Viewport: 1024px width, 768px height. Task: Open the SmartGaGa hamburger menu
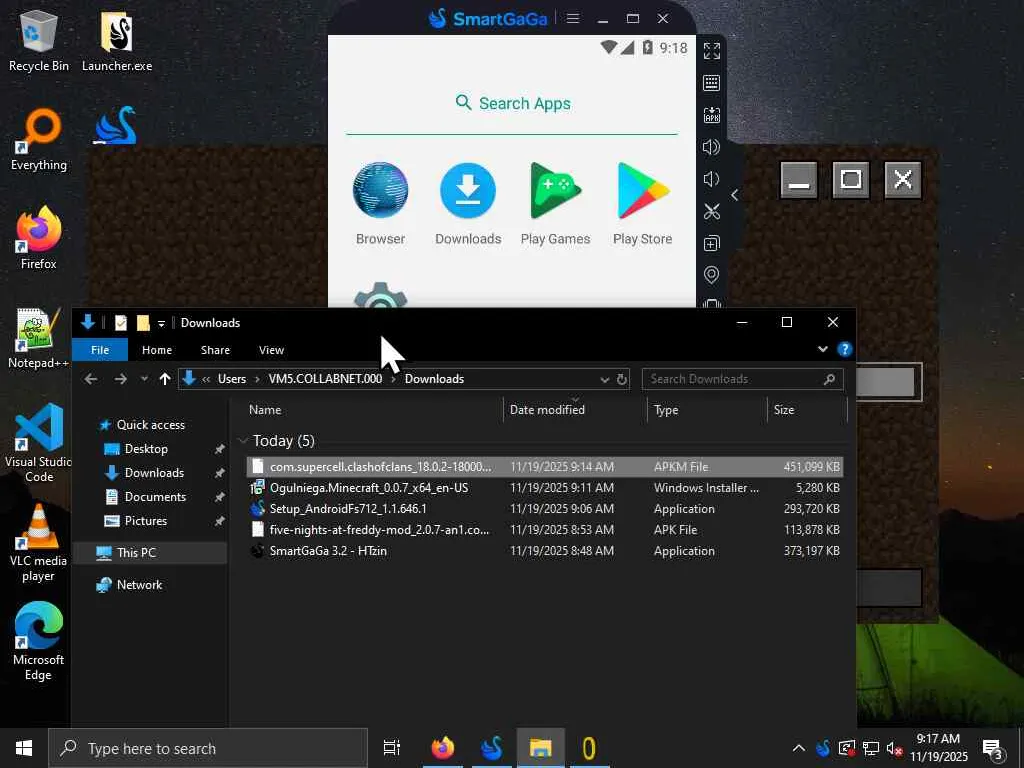coord(573,18)
